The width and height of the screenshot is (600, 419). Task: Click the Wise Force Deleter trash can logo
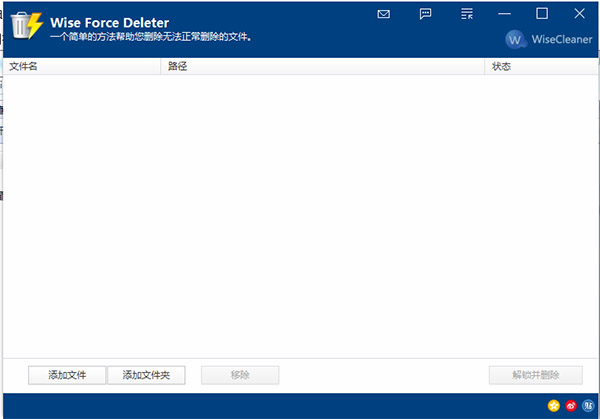coord(26,25)
